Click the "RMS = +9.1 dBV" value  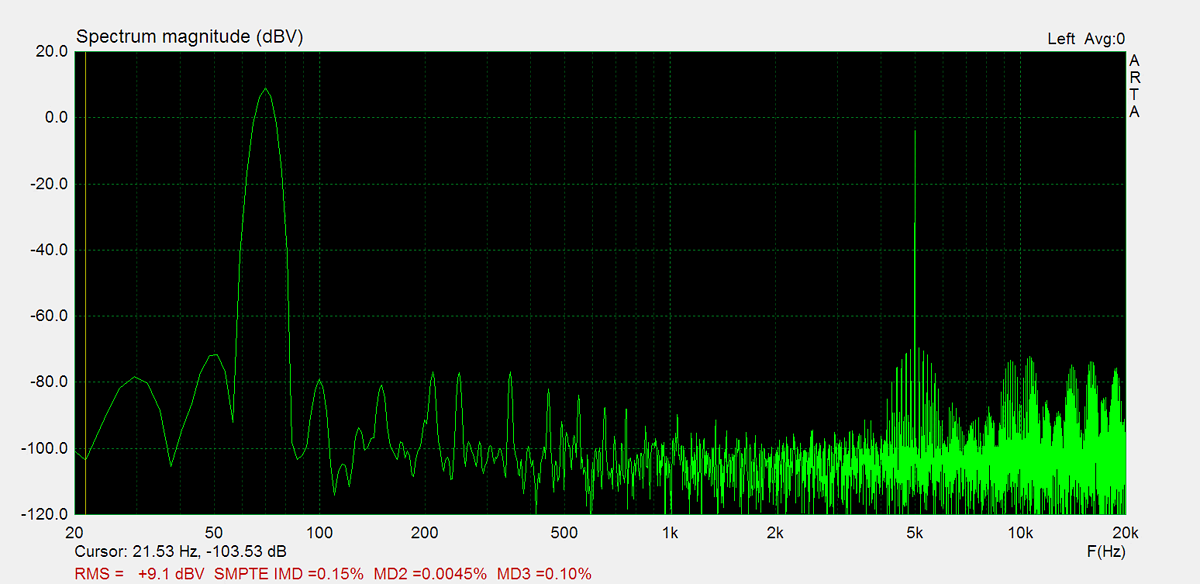coord(140,574)
